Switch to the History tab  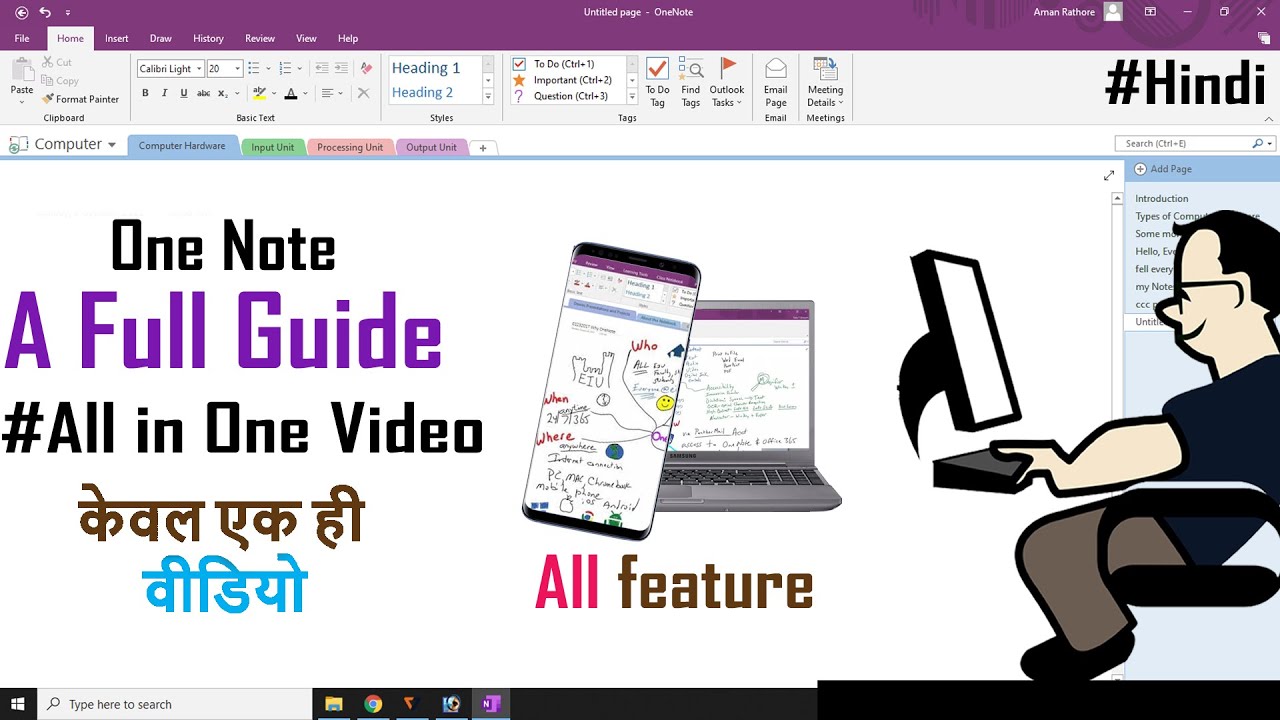pyautogui.click(x=208, y=38)
